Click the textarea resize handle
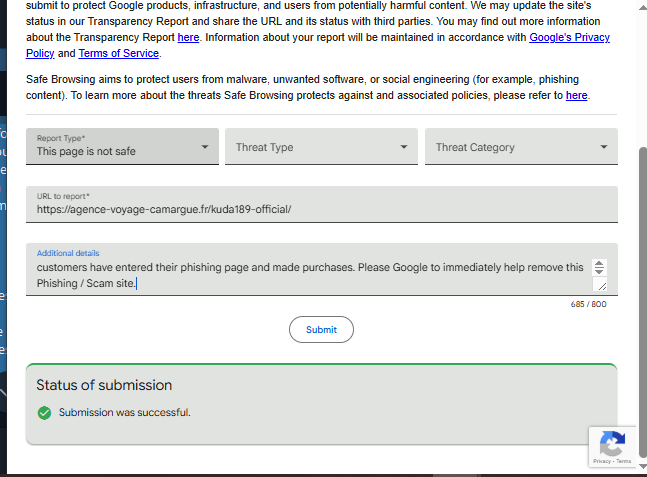The image size is (647, 477). pos(602,286)
